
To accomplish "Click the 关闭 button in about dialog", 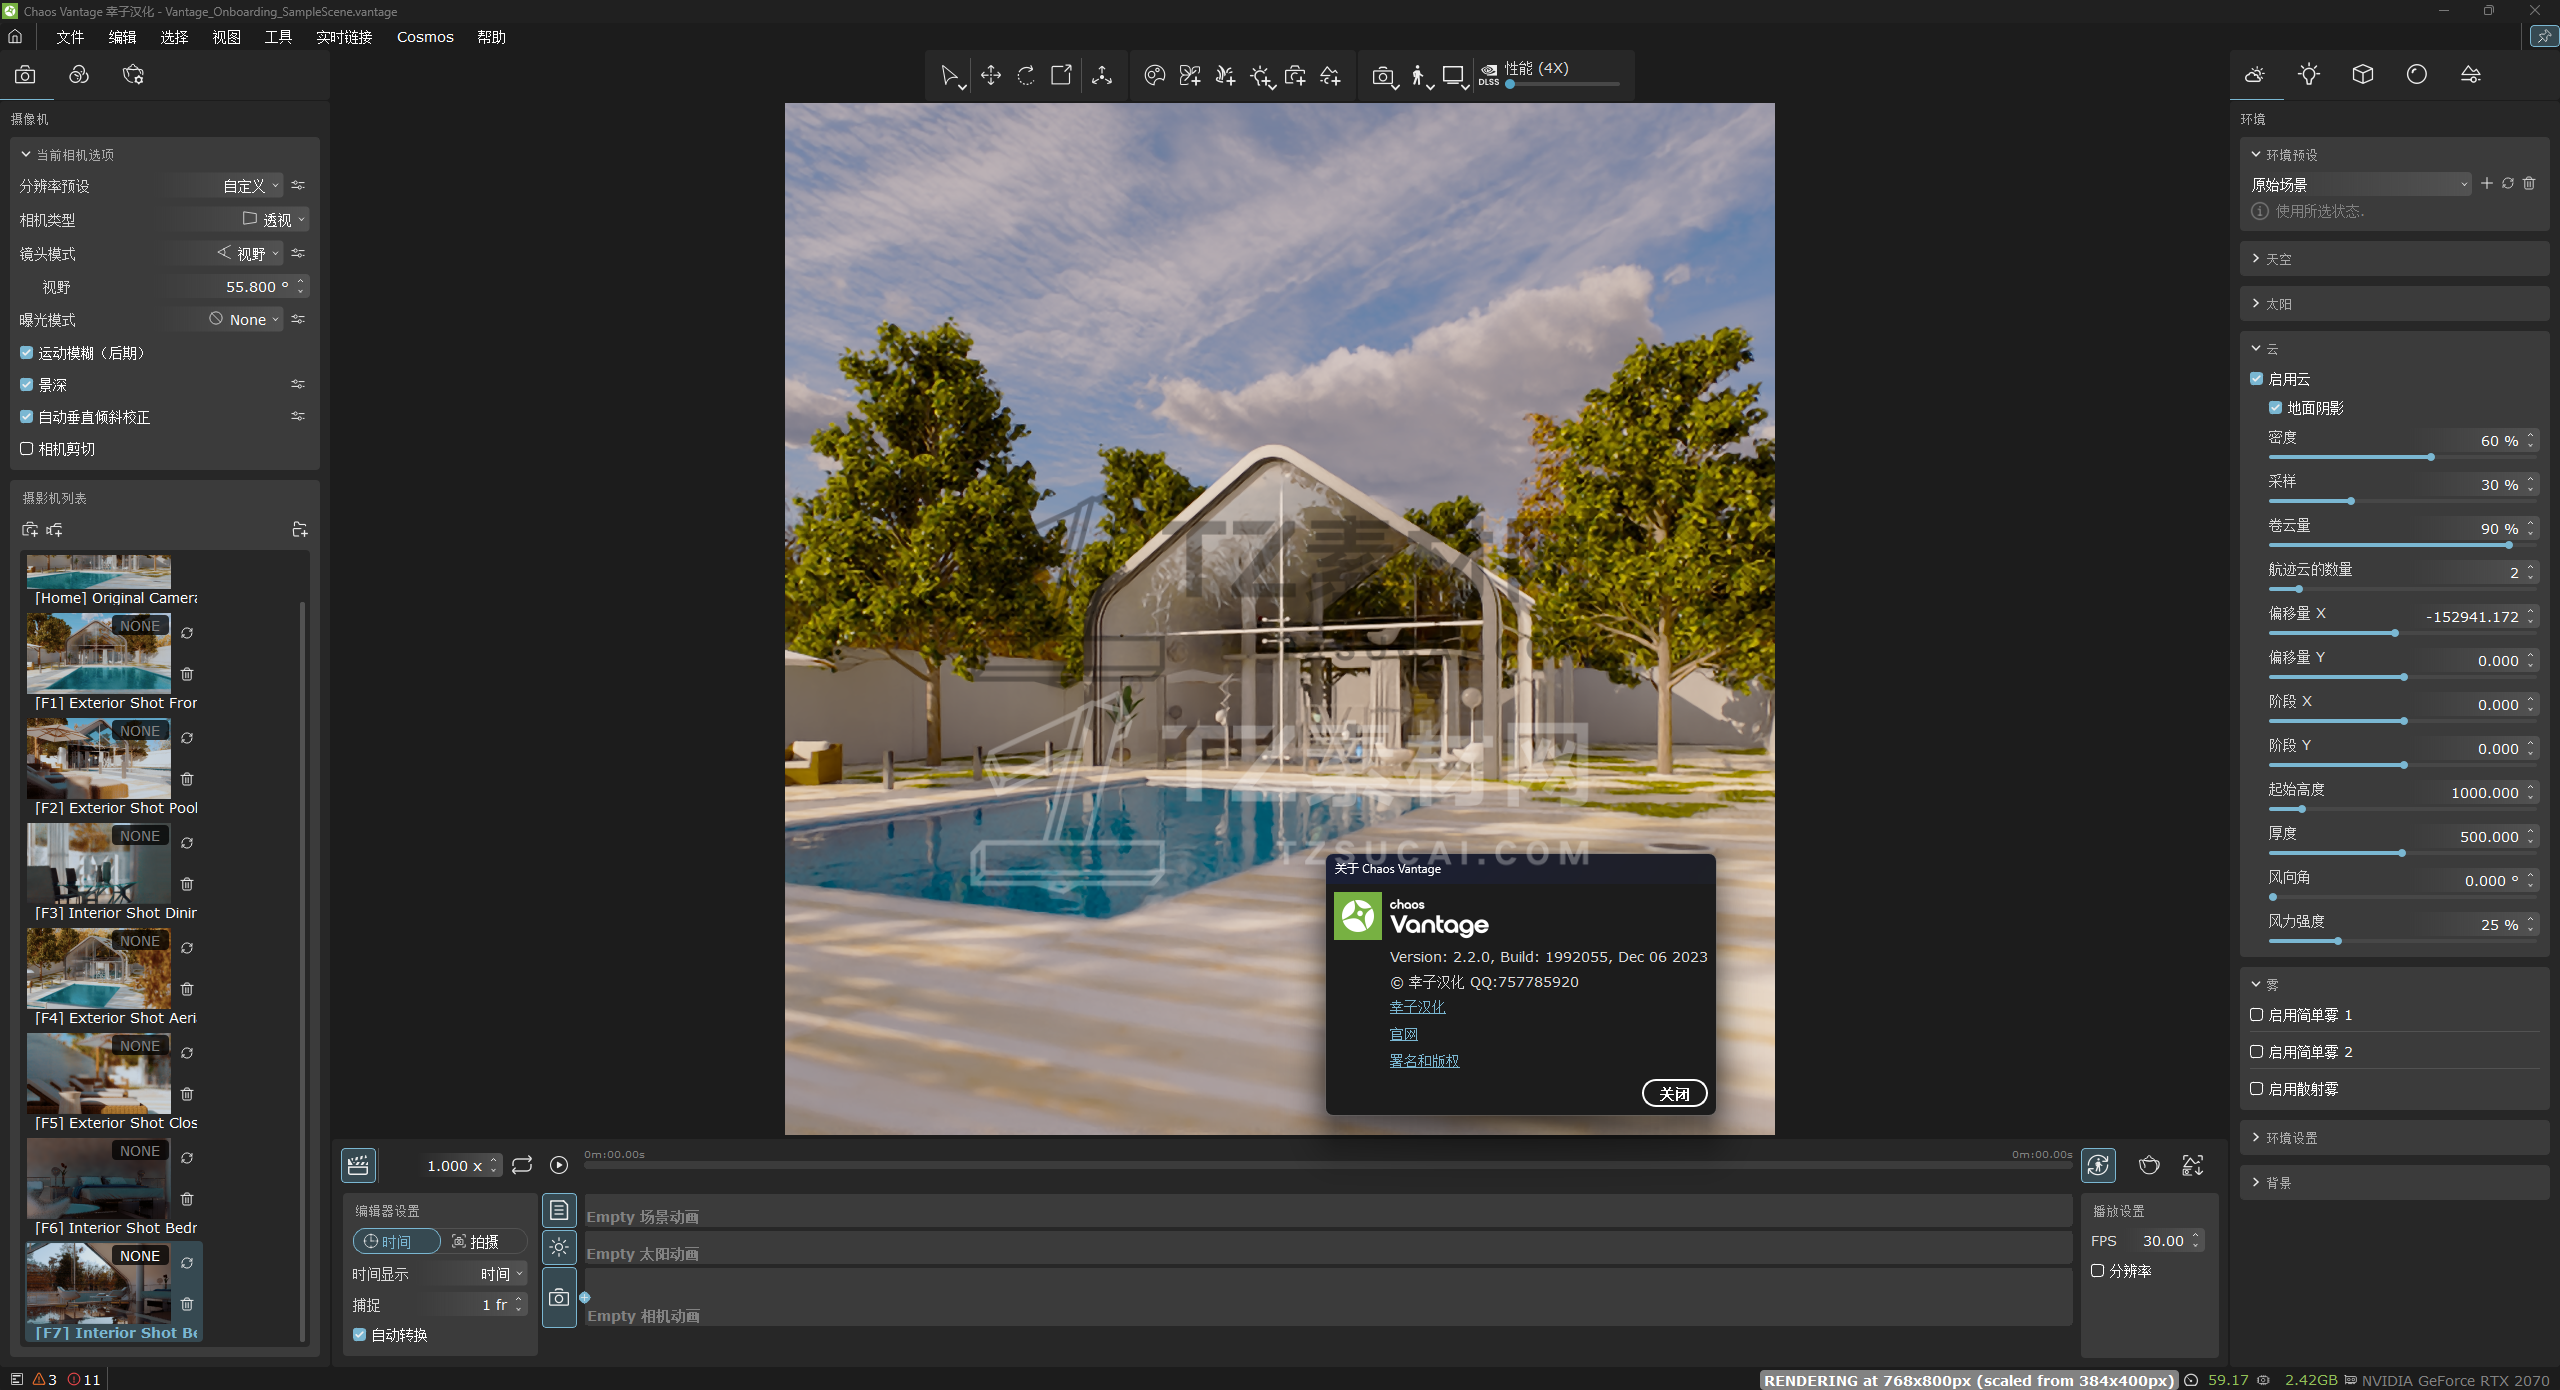I will 1674,1094.
